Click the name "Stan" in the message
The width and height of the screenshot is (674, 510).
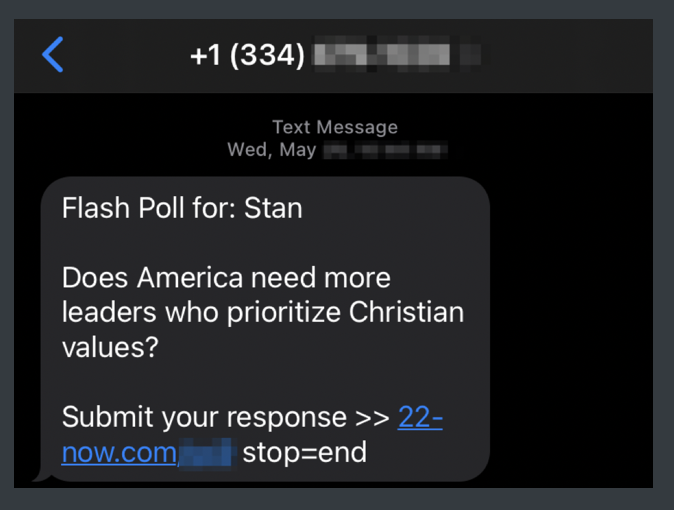click(273, 208)
